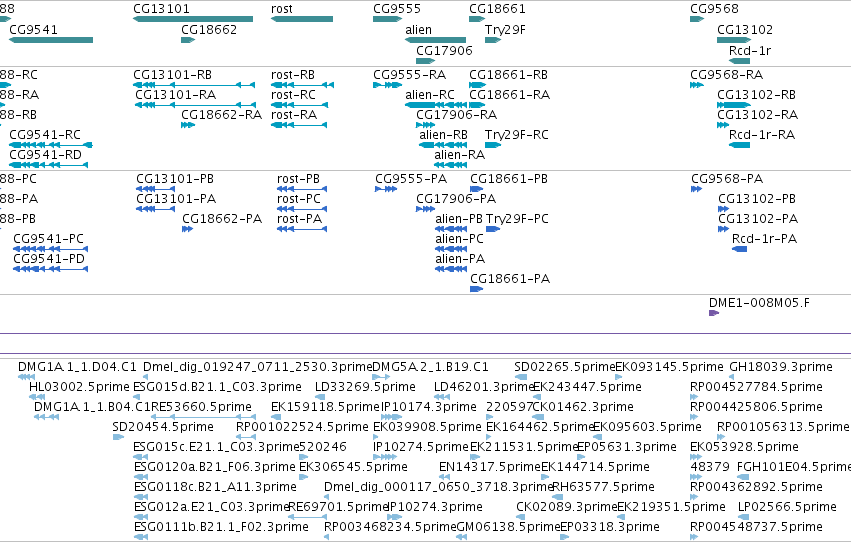The image size is (851, 542).
Task: Select transcript CG13101-RB
Action: point(194,85)
